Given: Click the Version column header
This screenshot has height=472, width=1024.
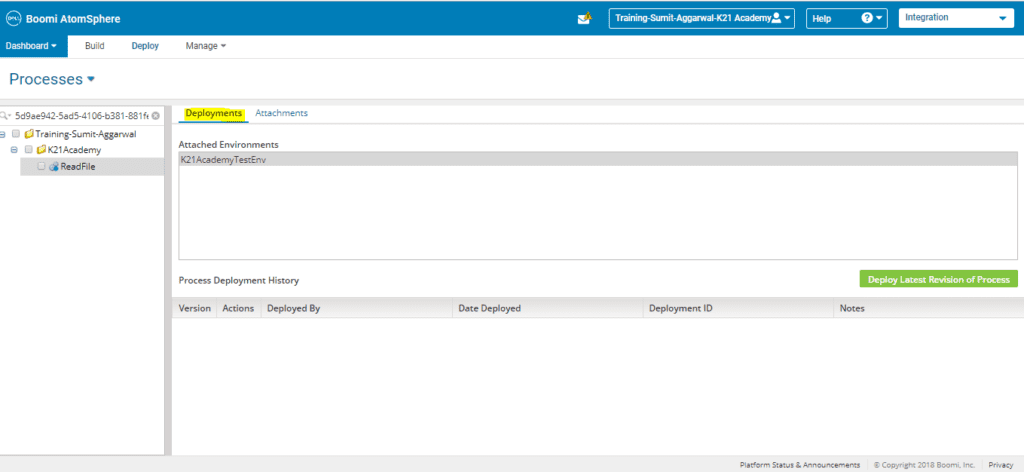Looking at the screenshot, I should [x=195, y=308].
